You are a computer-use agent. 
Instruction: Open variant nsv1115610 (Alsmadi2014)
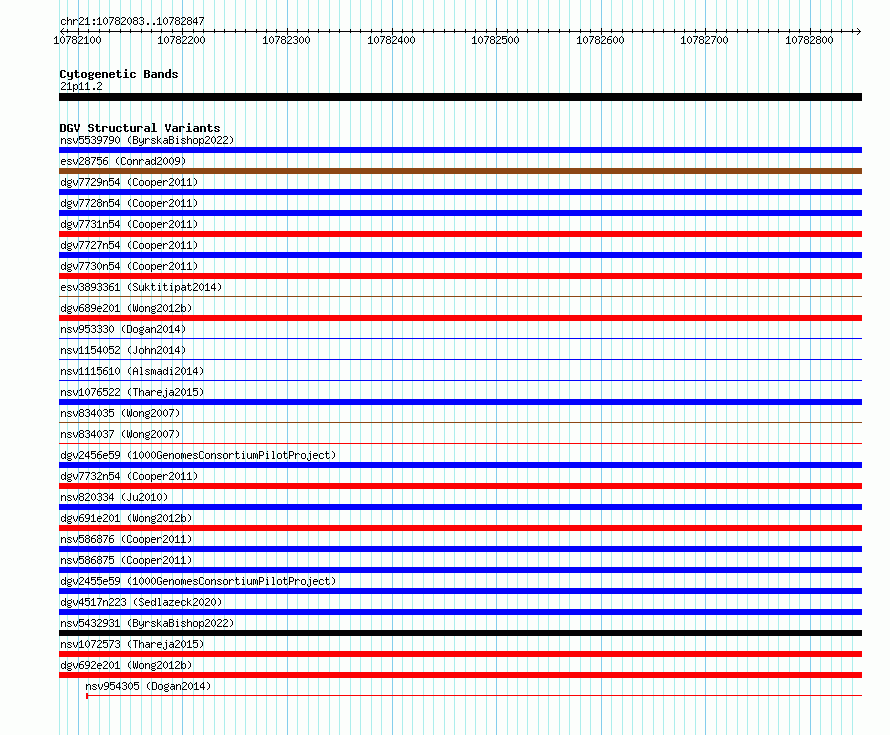click(x=132, y=371)
